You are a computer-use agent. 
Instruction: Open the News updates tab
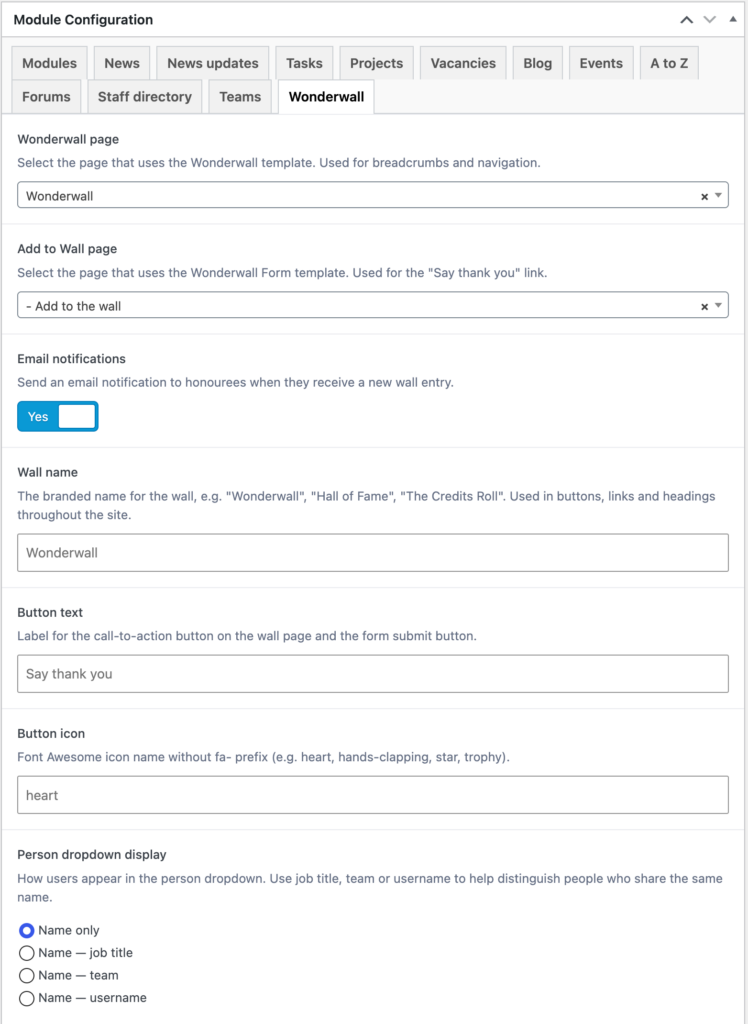pos(213,63)
